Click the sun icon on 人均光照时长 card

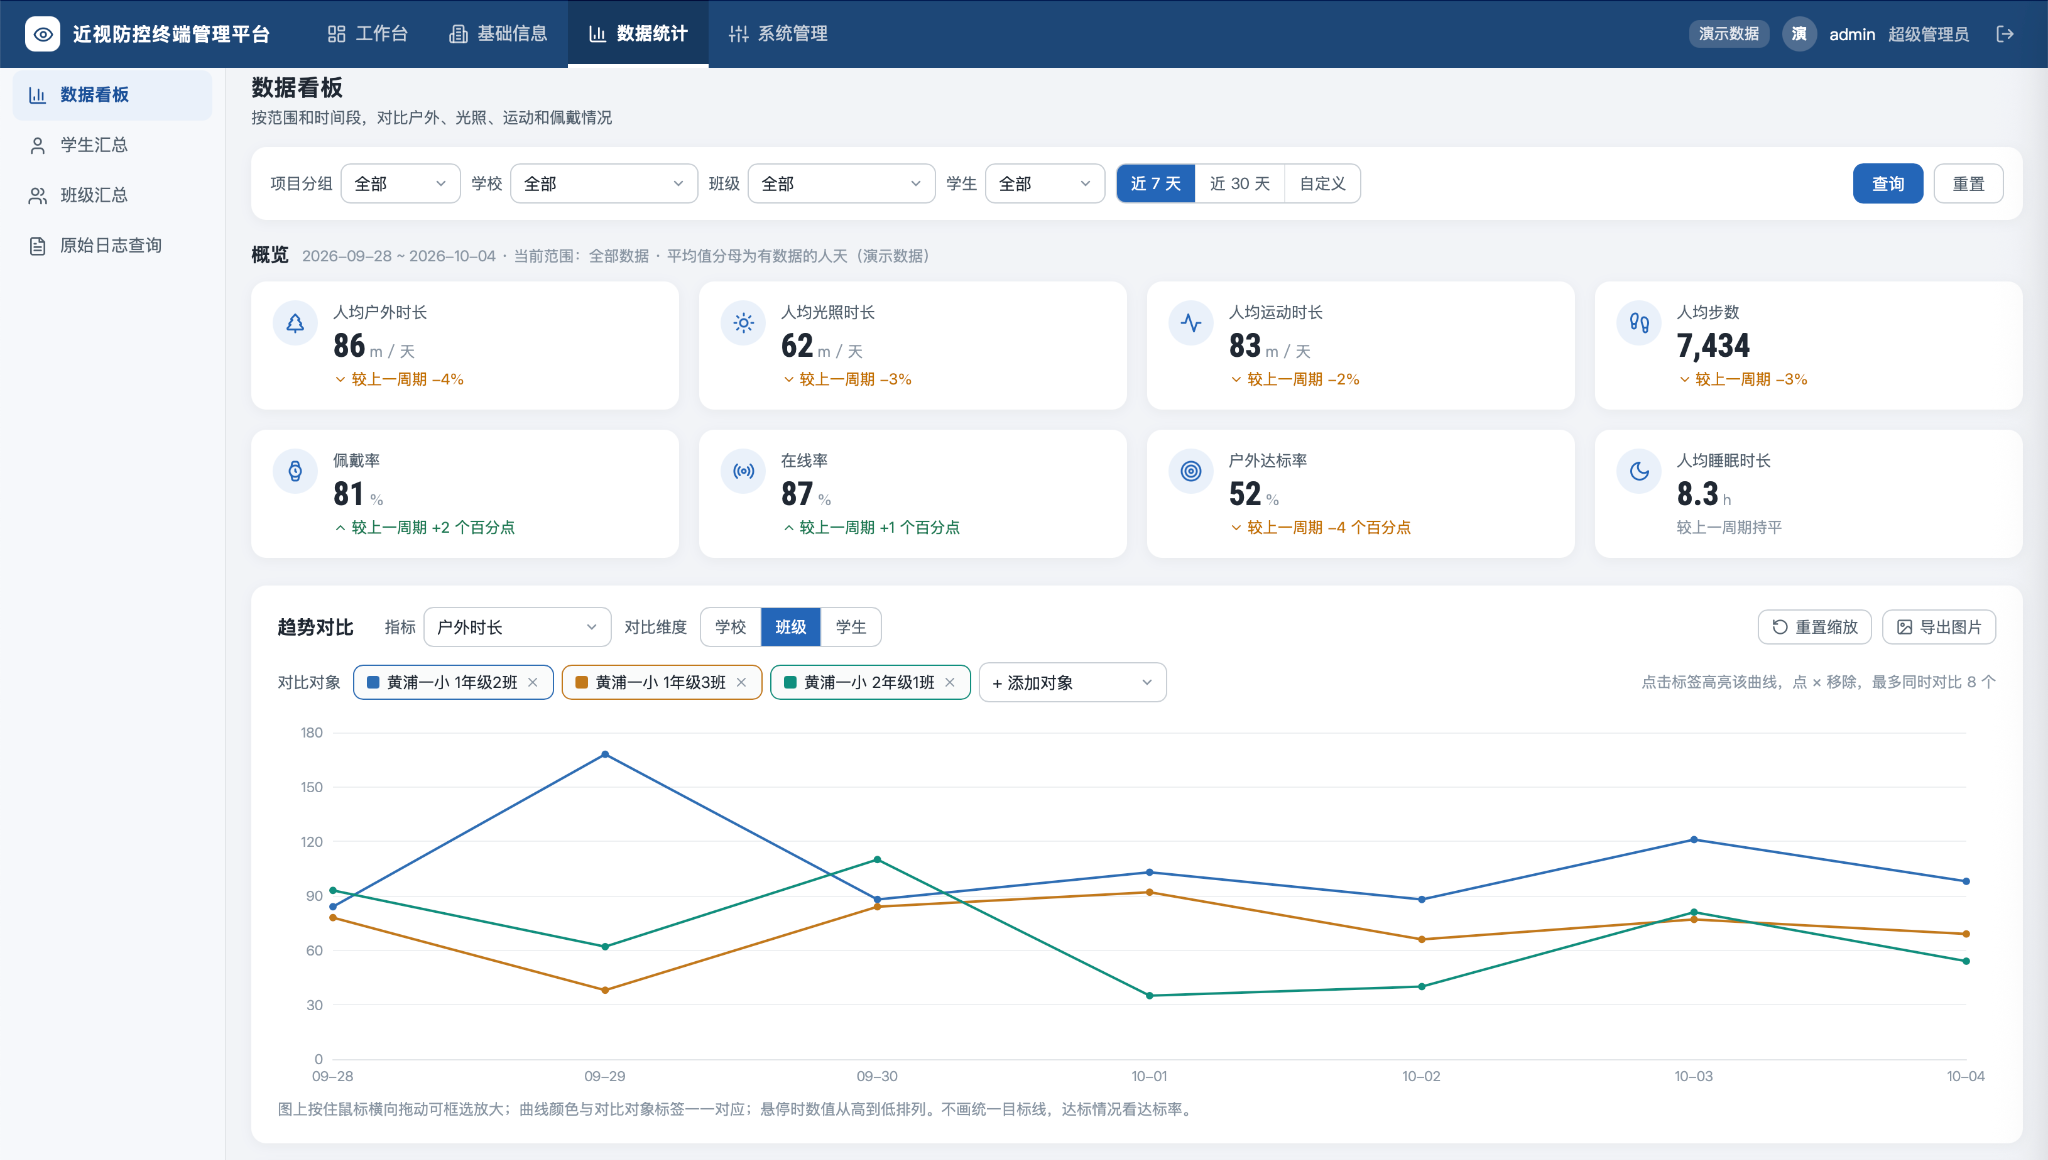point(743,323)
